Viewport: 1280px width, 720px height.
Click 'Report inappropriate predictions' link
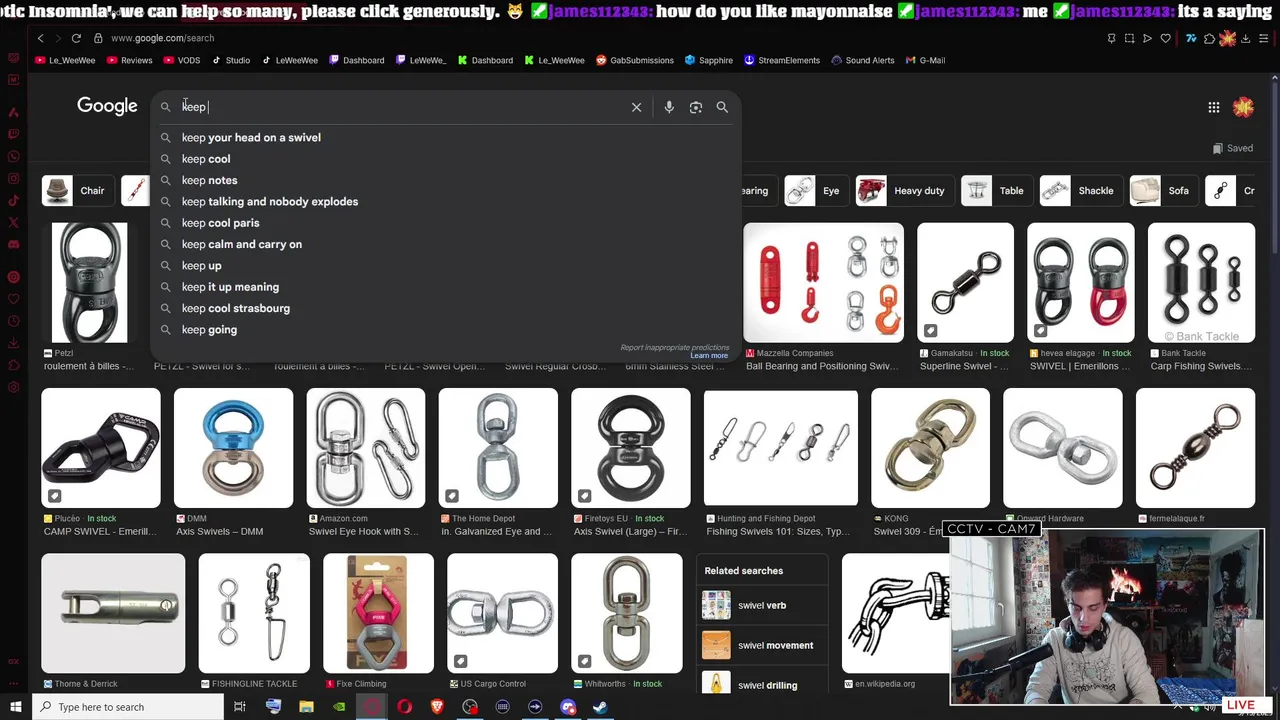(674, 348)
